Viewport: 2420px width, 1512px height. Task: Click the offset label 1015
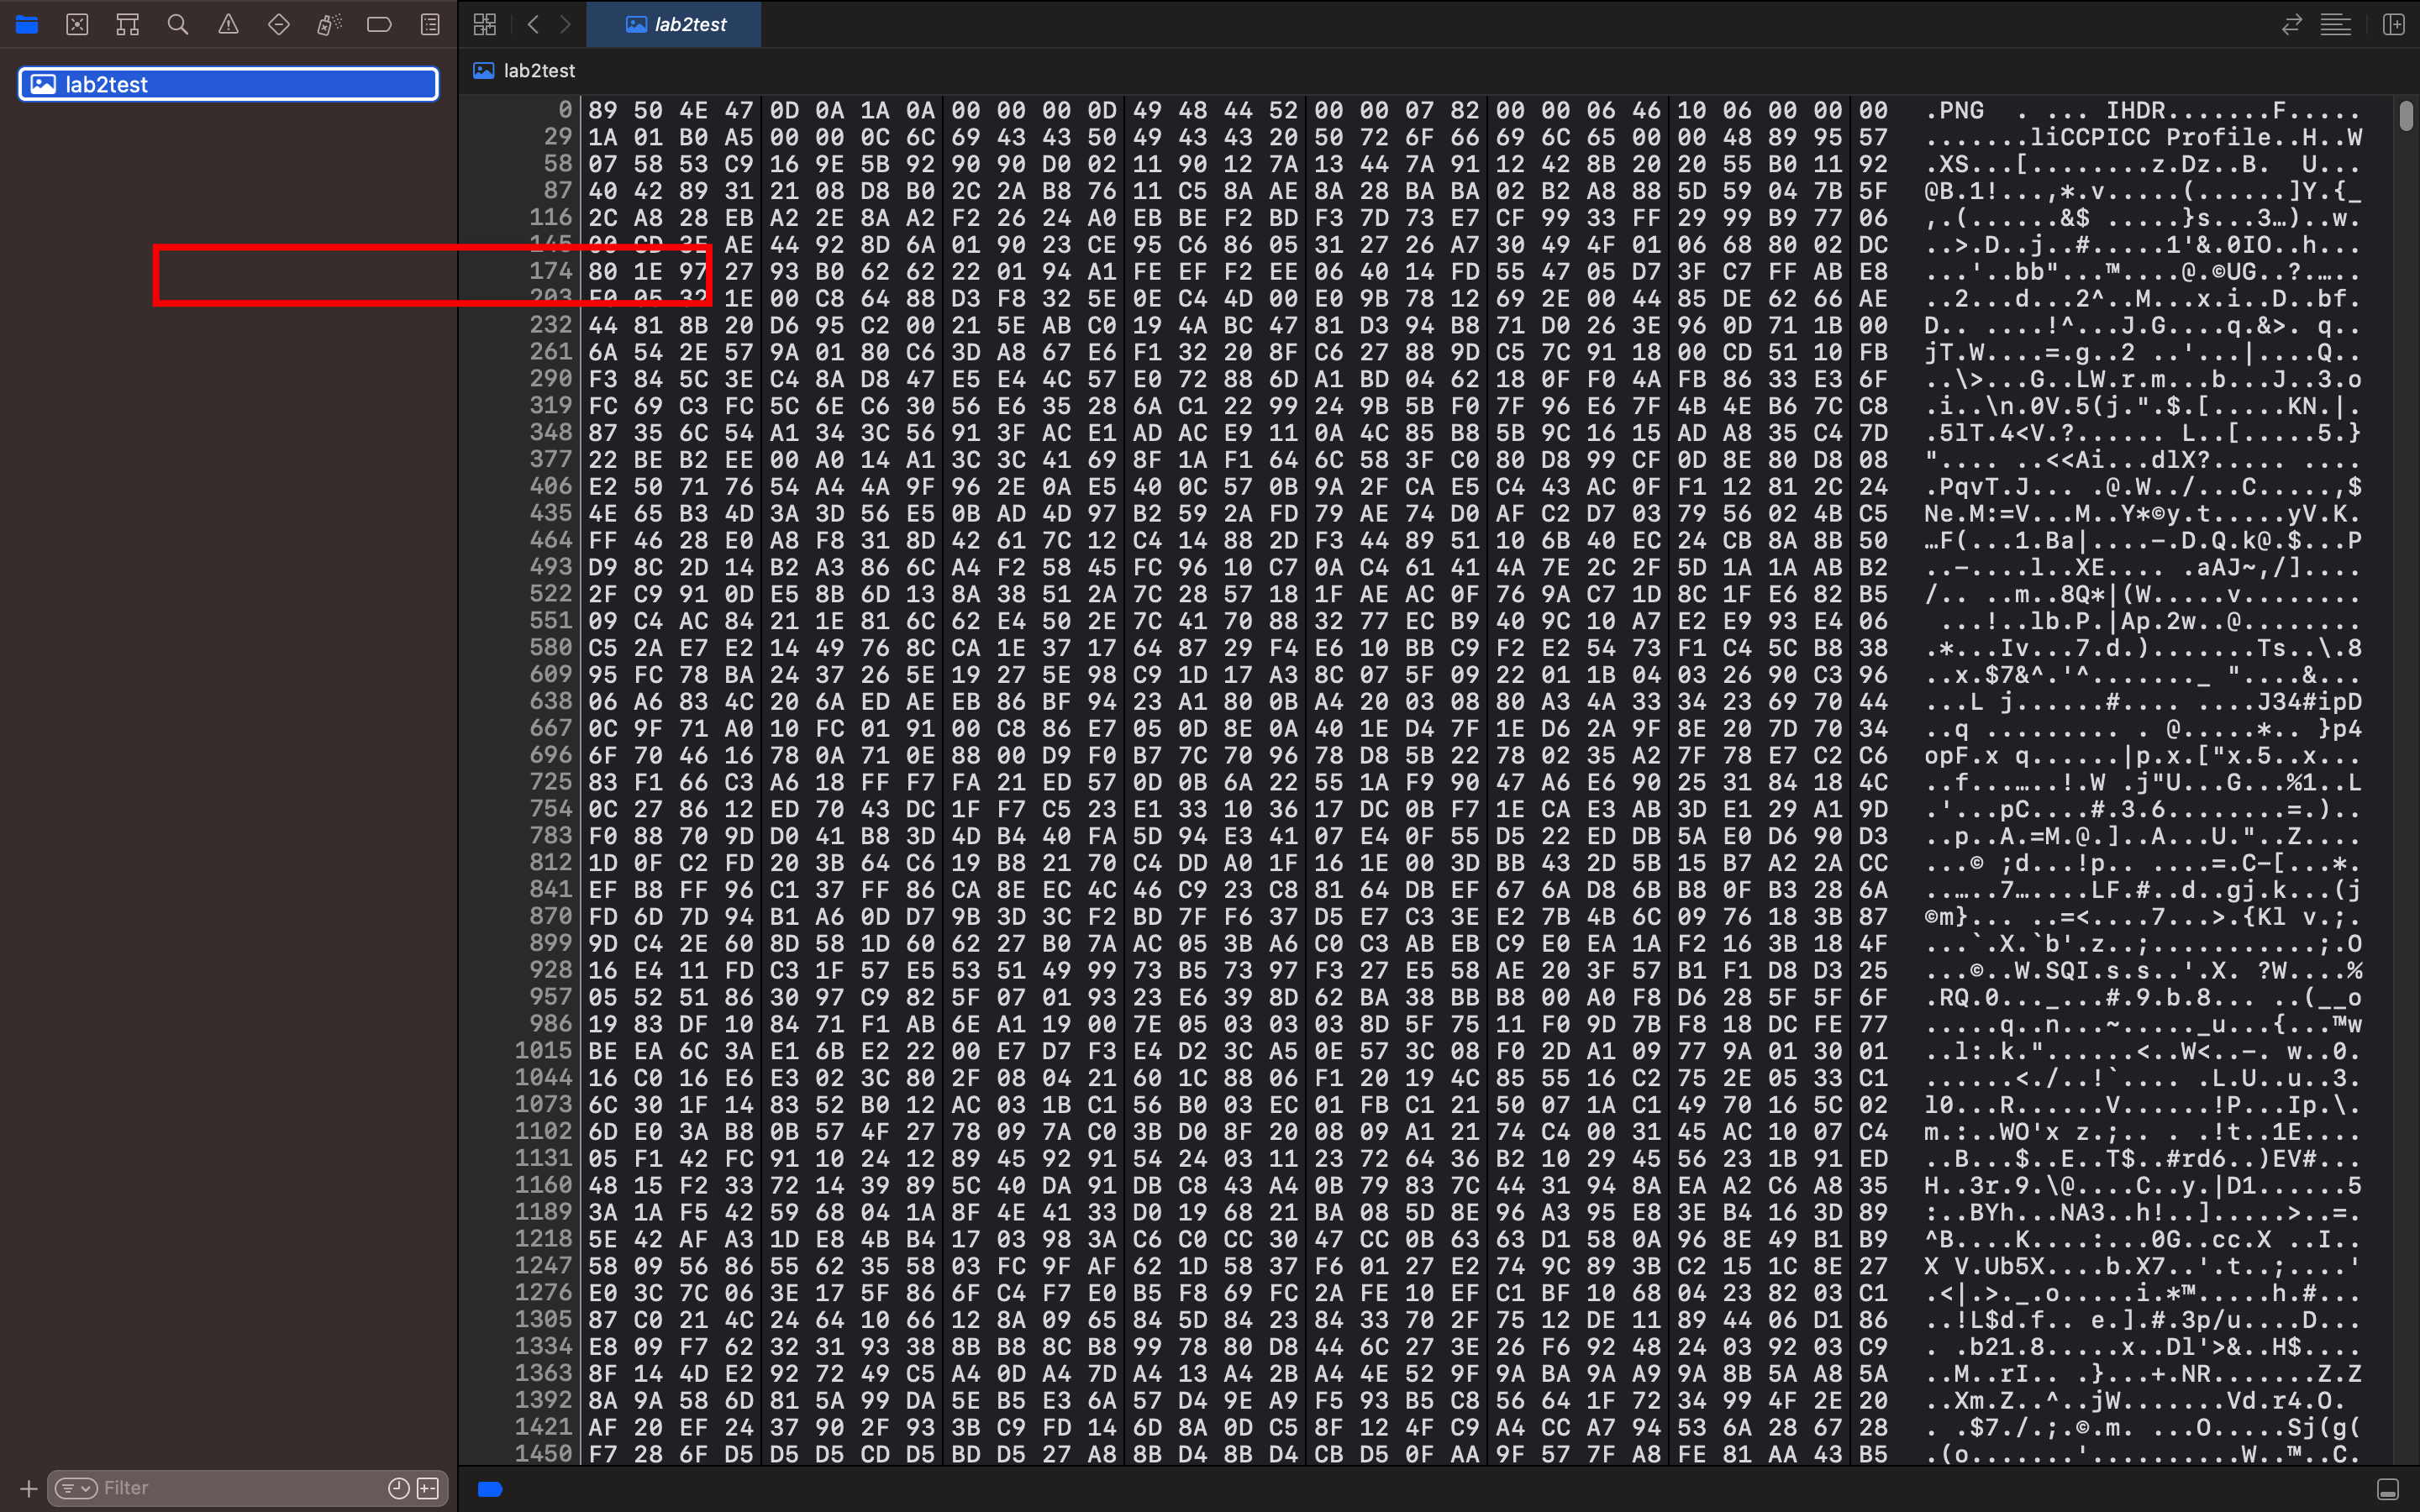click(x=544, y=1050)
